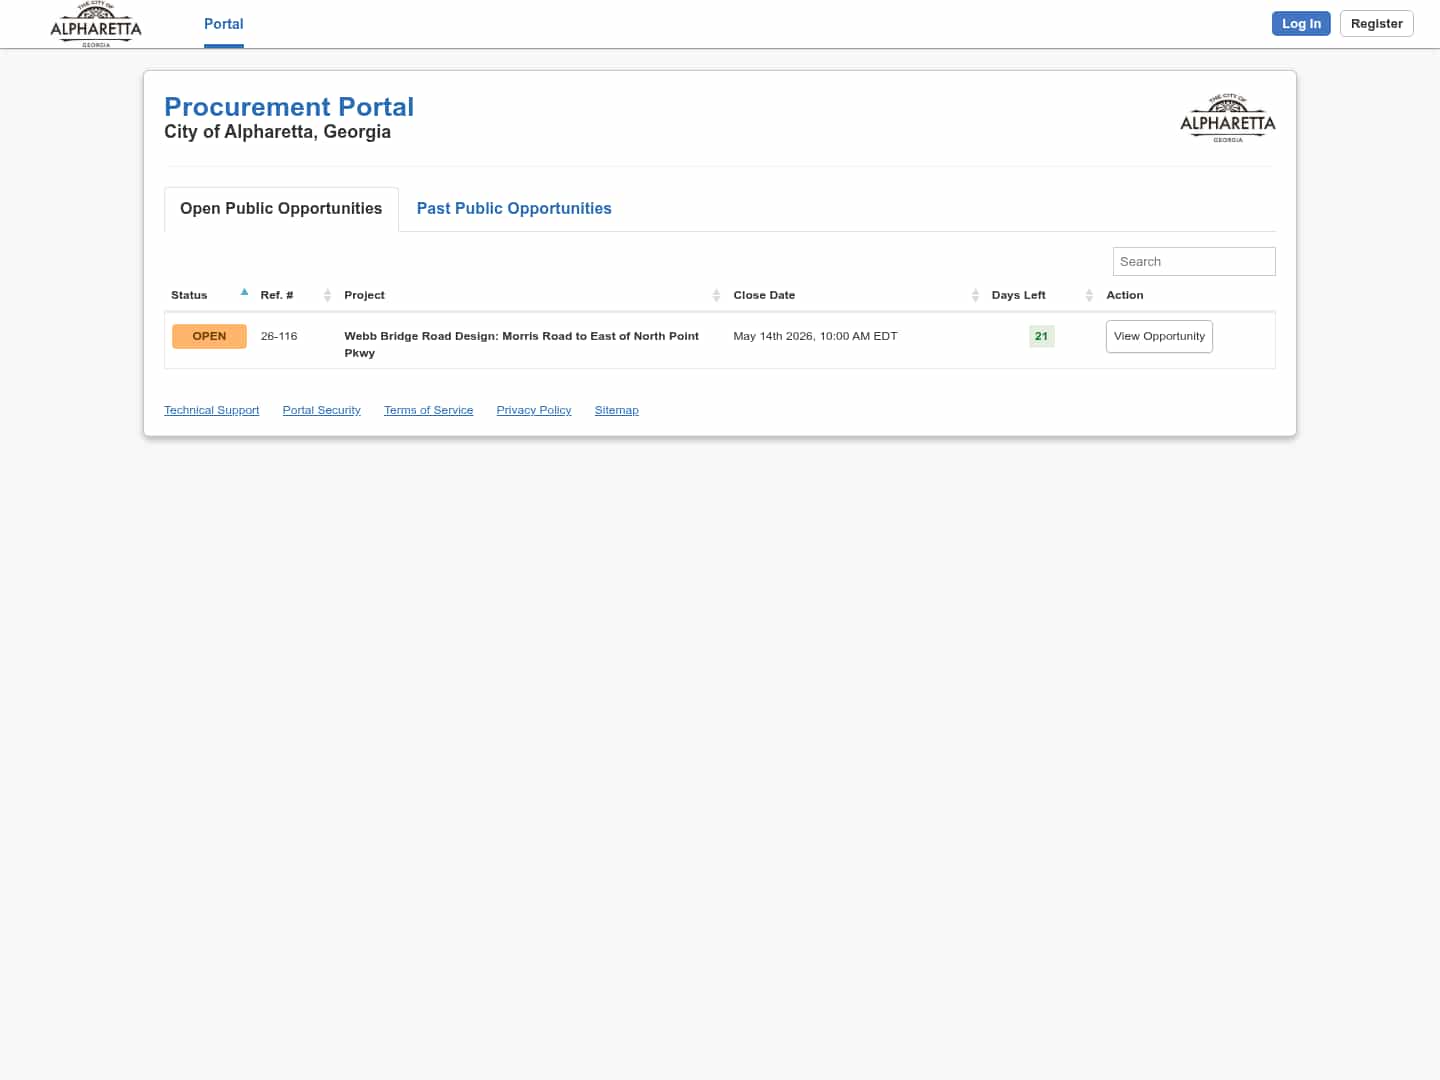Click the Search input field
Image resolution: width=1440 pixels, height=1080 pixels.
coord(1193,261)
